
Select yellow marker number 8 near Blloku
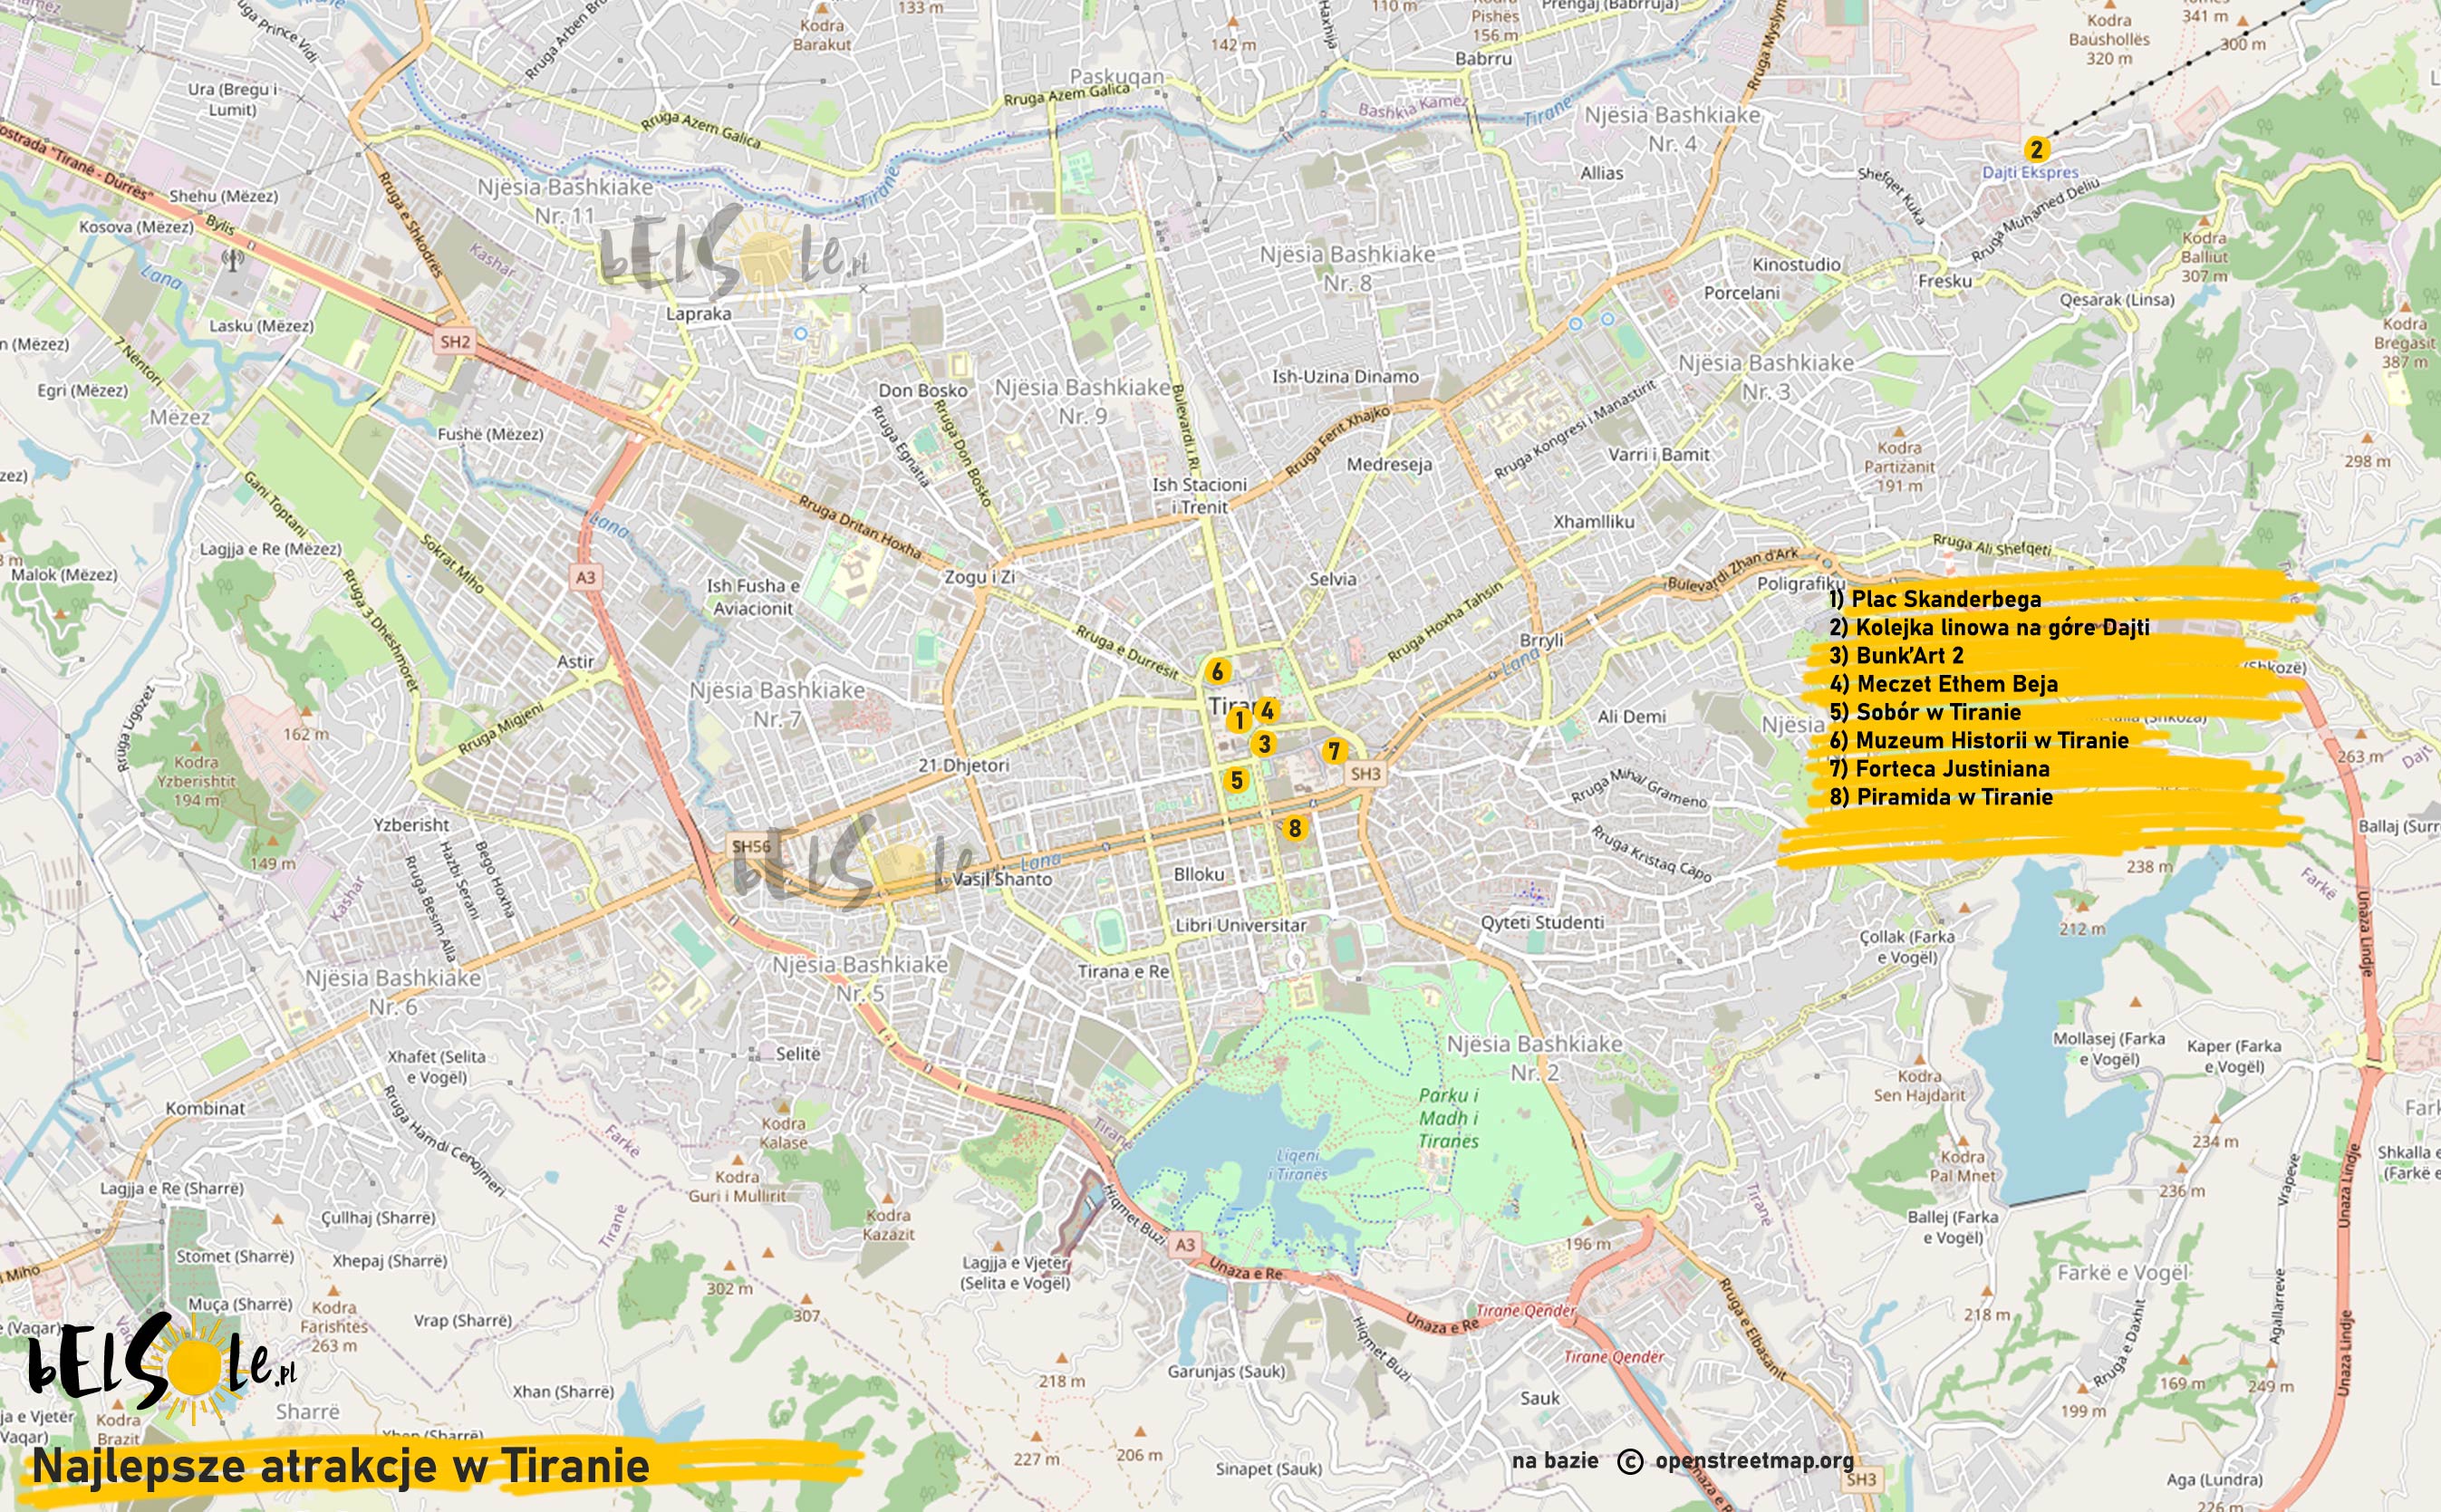tap(1294, 828)
